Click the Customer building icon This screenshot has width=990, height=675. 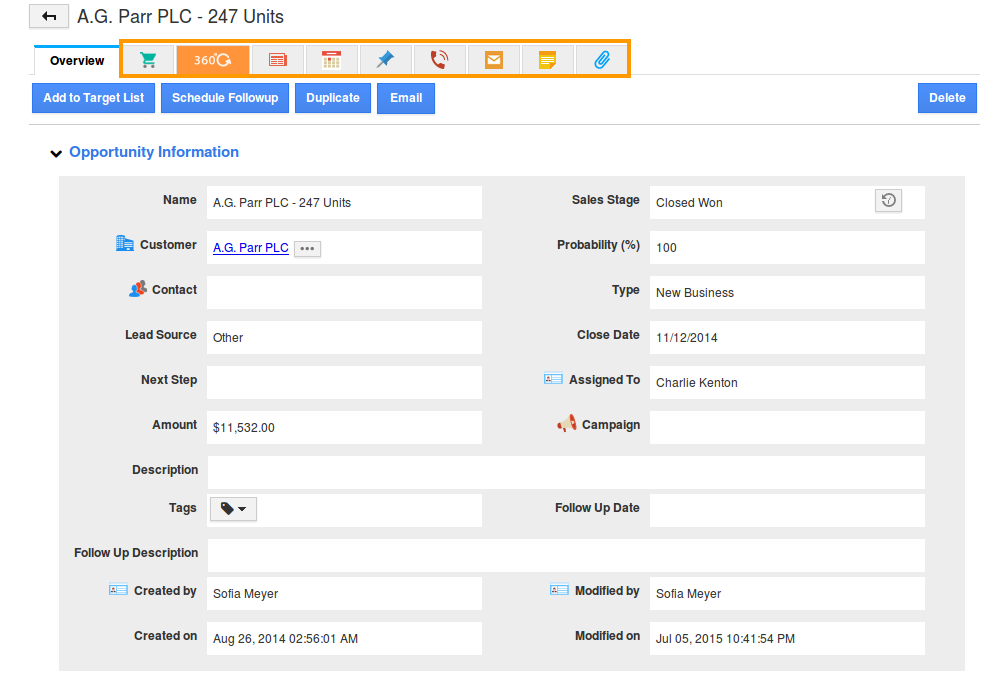pyautogui.click(x=124, y=243)
